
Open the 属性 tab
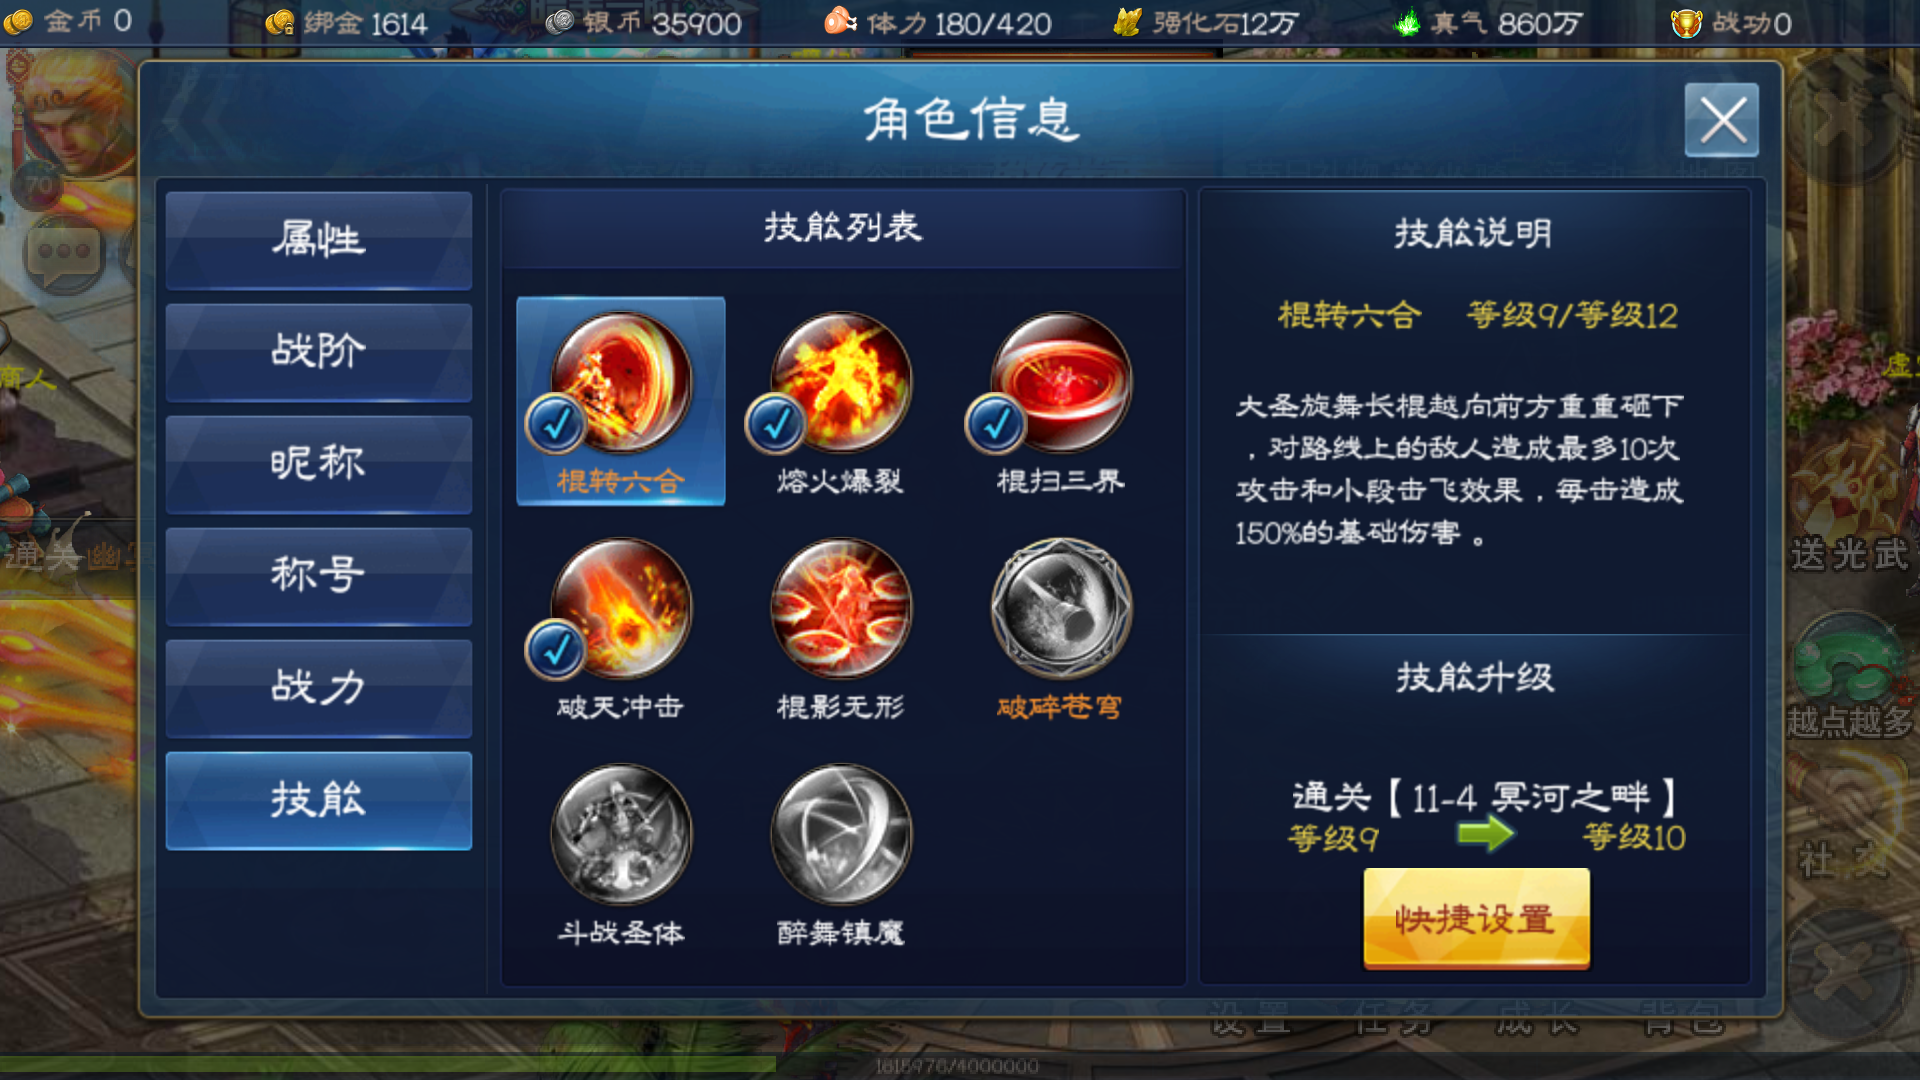coord(319,240)
